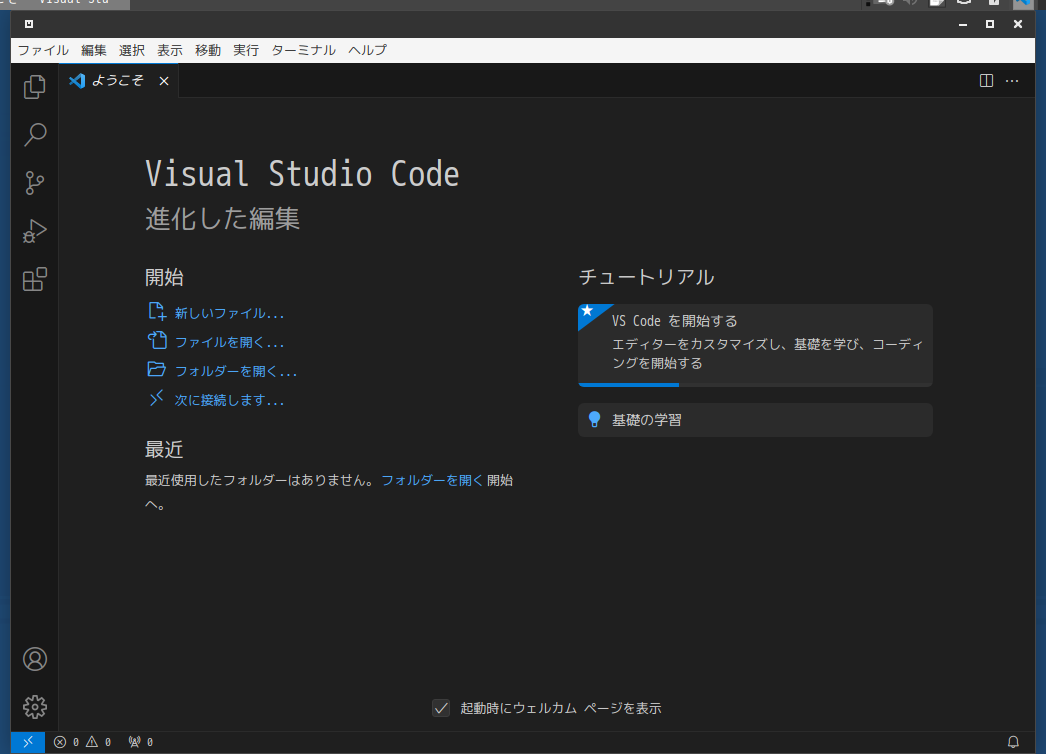The width and height of the screenshot is (1046, 754).
Task: Close the ようこそ tab
Action: pos(164,81)
